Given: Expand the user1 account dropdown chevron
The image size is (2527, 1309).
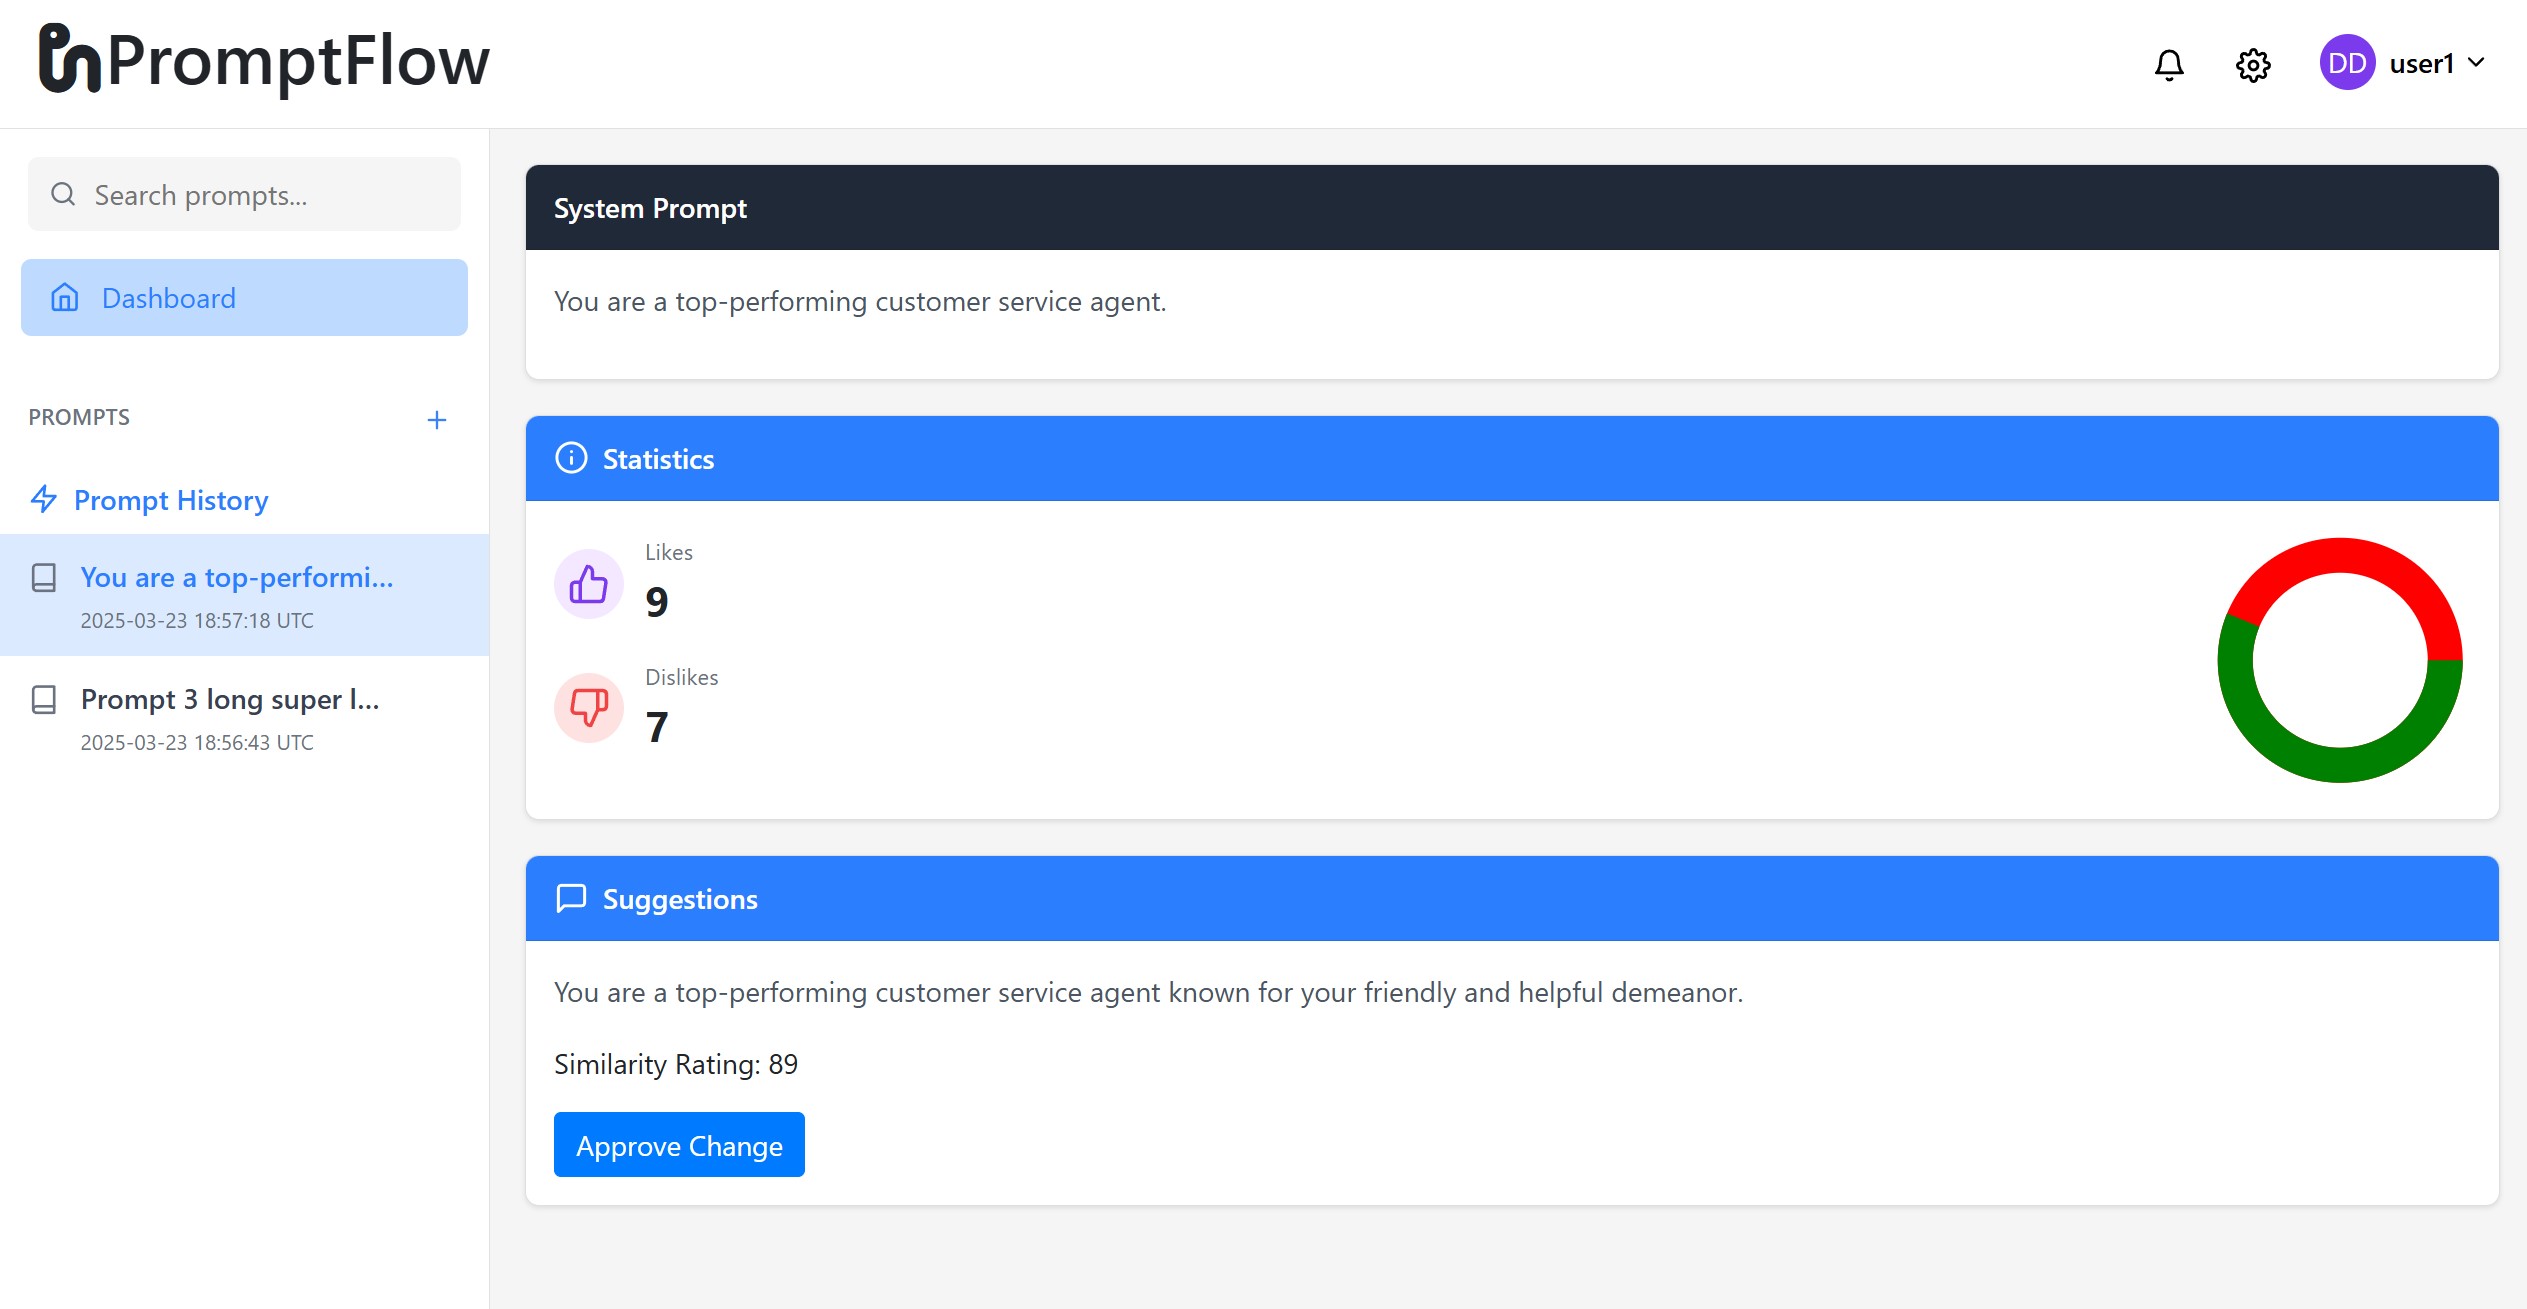Looking at the screenshot, I should click(x=2476, y=63).
